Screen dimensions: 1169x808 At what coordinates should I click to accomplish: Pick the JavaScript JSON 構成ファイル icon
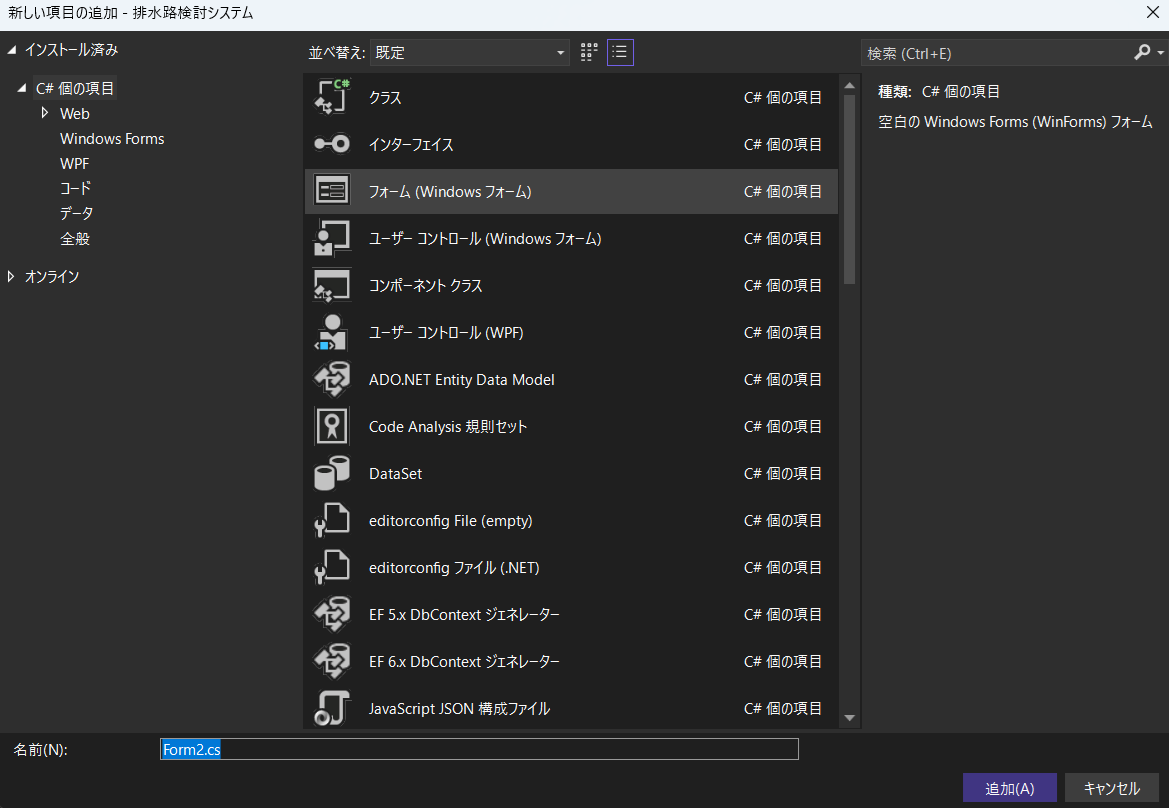click(331, 708)
